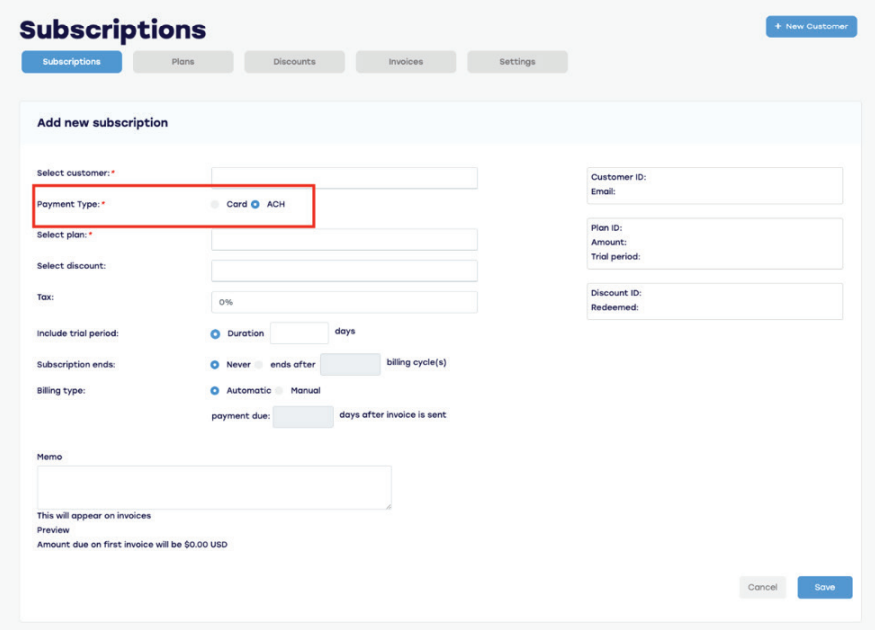The width and height of the screenshot is (875, 630).
Task: Click the Select customer input field
Action: tap(344, 177)
